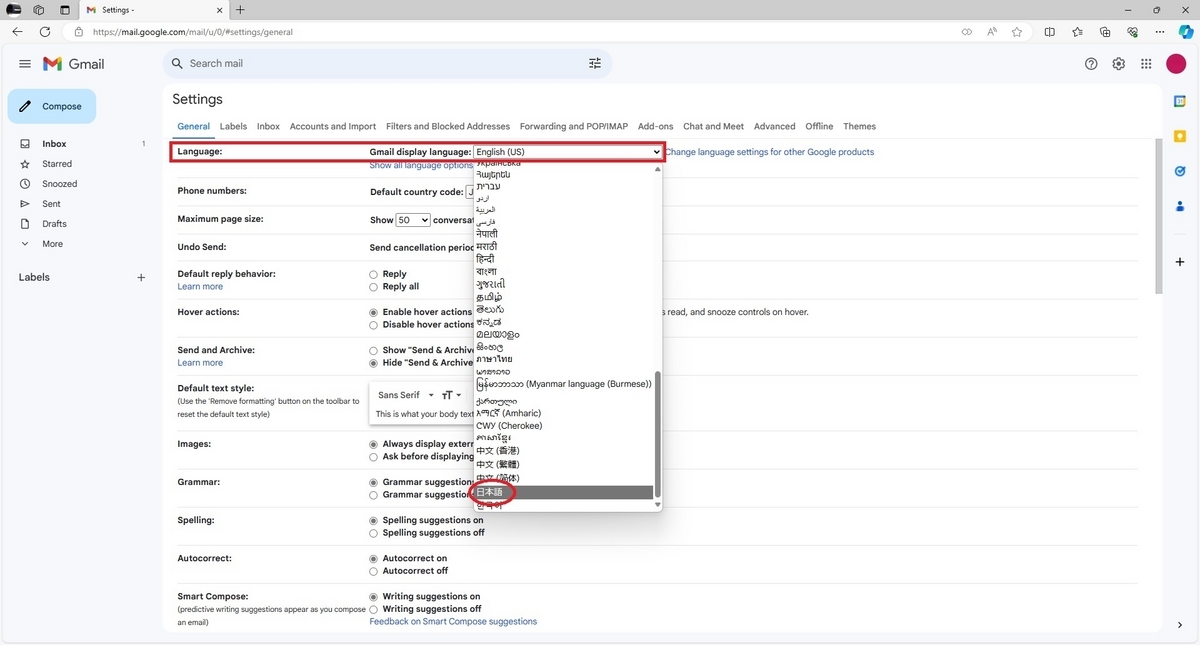Image resolution: width=1200 pixels, height=645 pixels.
Task: Open the Keep side panel icon
Action: pos(1180,136)
